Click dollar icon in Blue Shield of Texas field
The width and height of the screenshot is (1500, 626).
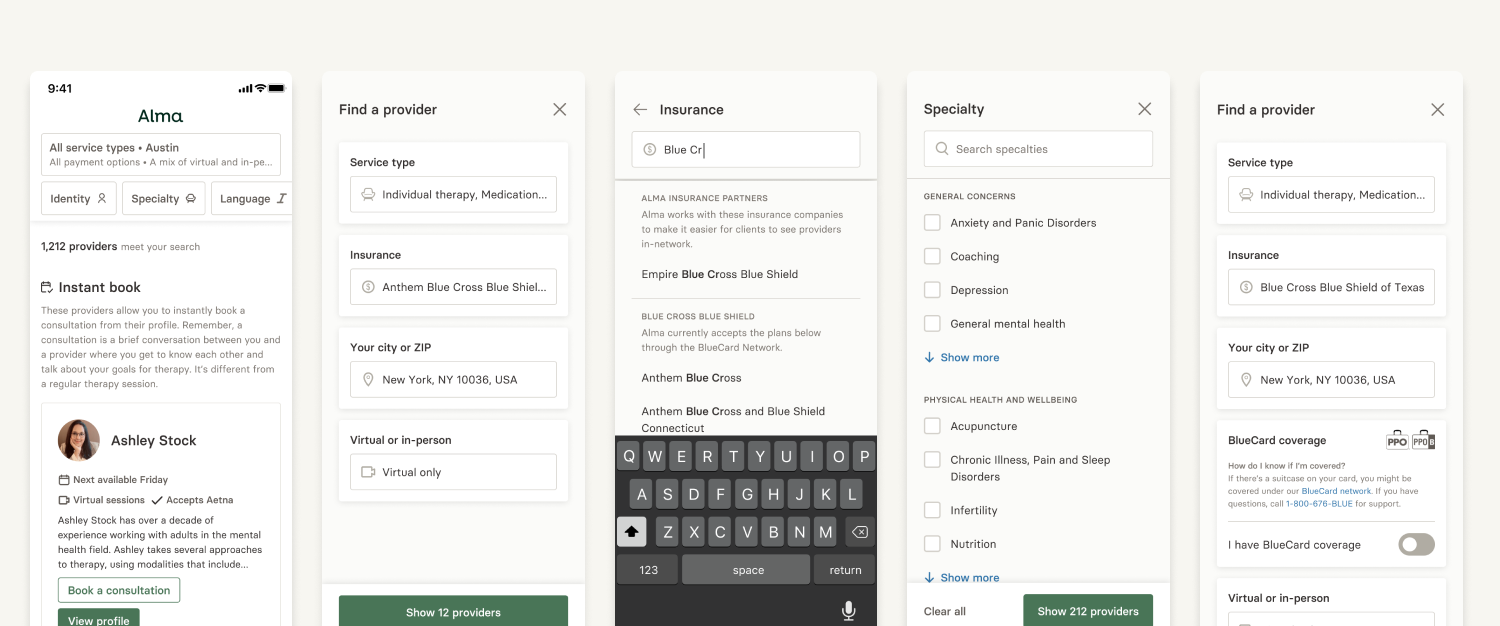[x=1246, y=287]
